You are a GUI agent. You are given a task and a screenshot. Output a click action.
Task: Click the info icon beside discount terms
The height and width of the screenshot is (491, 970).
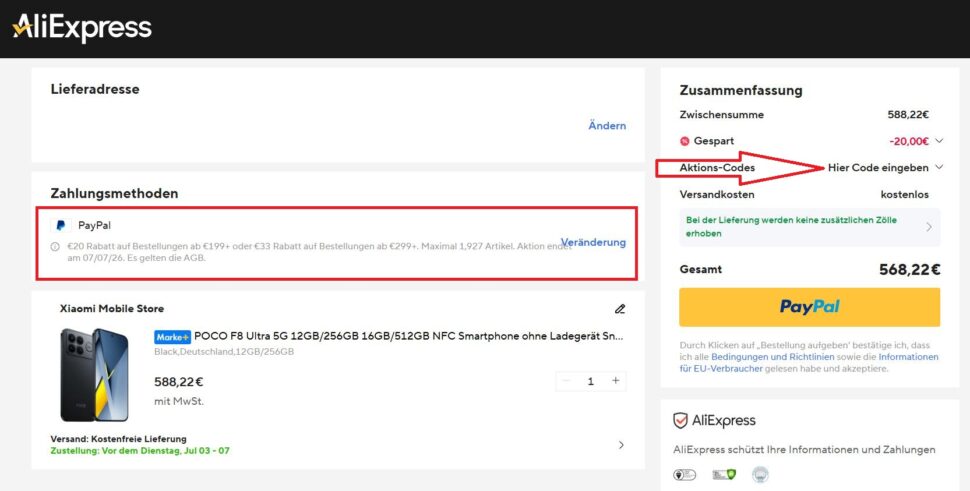[x=55, y=247]
